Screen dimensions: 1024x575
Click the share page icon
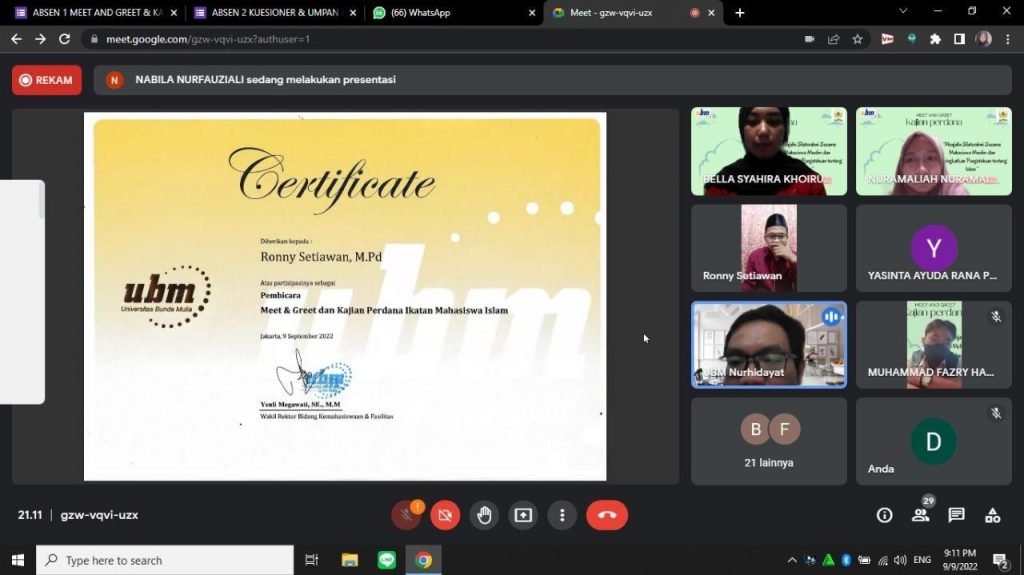(833, 39)
